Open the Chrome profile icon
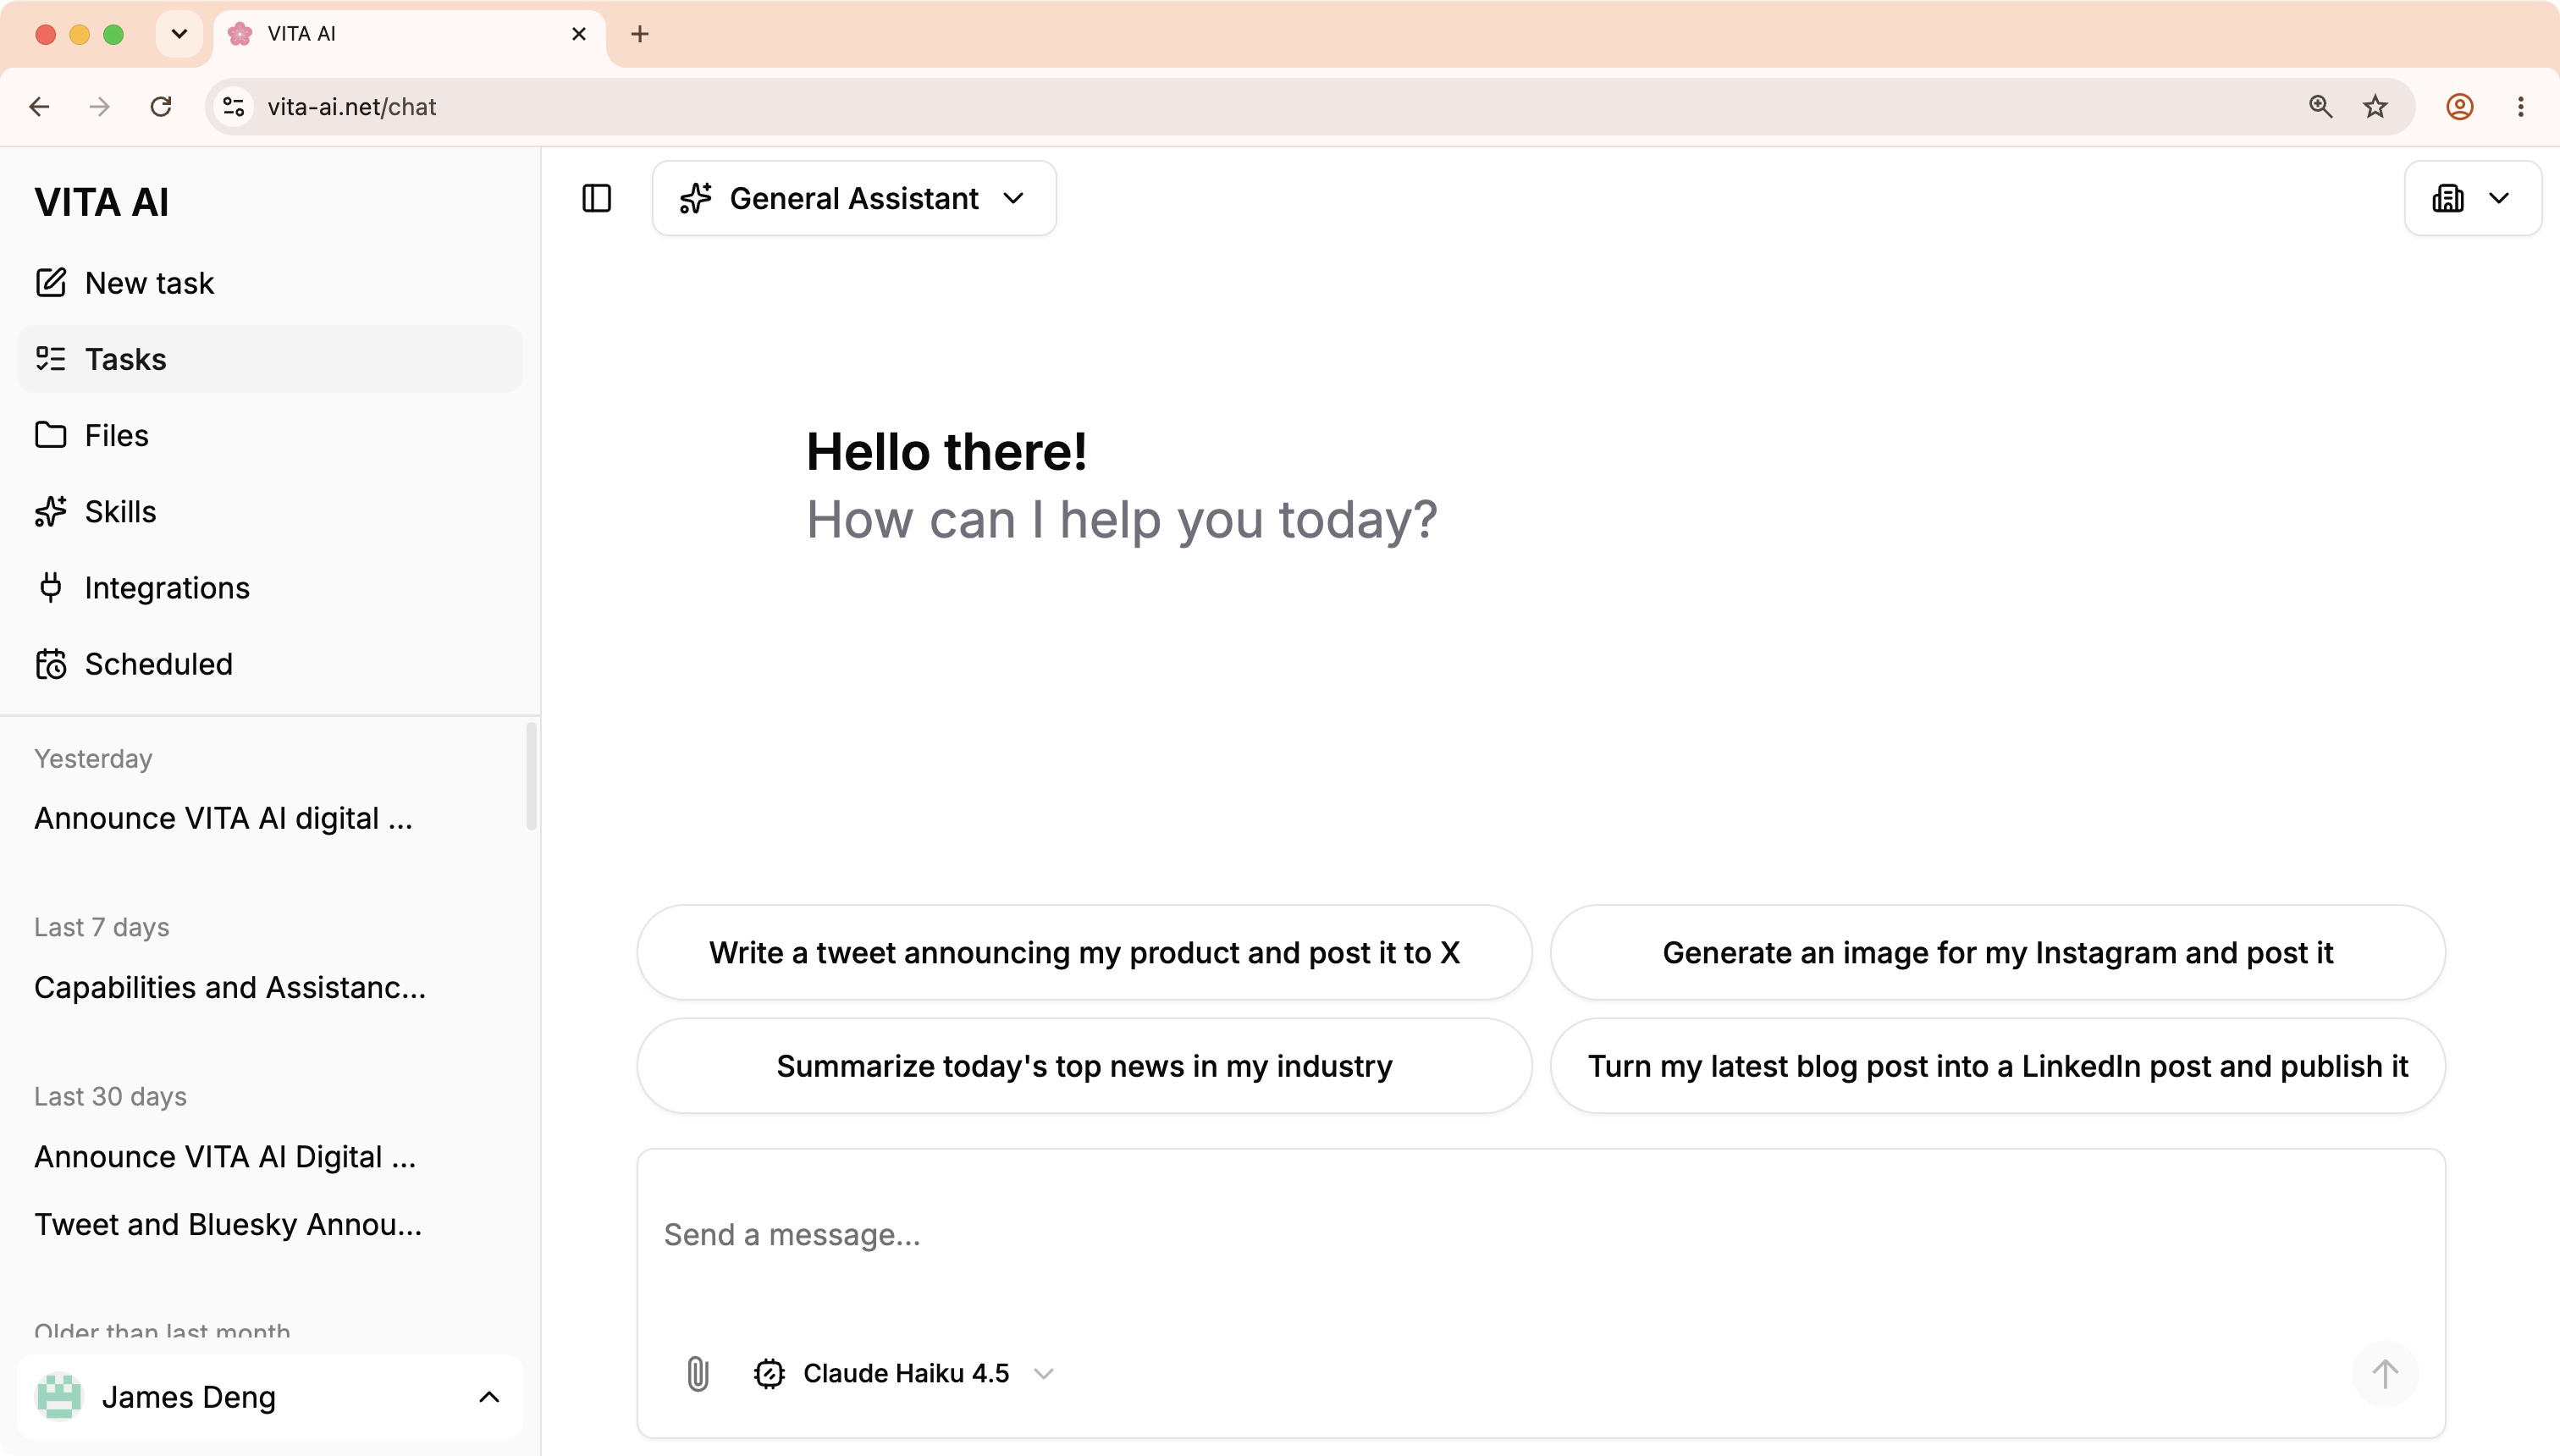The image size is (2560, 1456). 2459,107
